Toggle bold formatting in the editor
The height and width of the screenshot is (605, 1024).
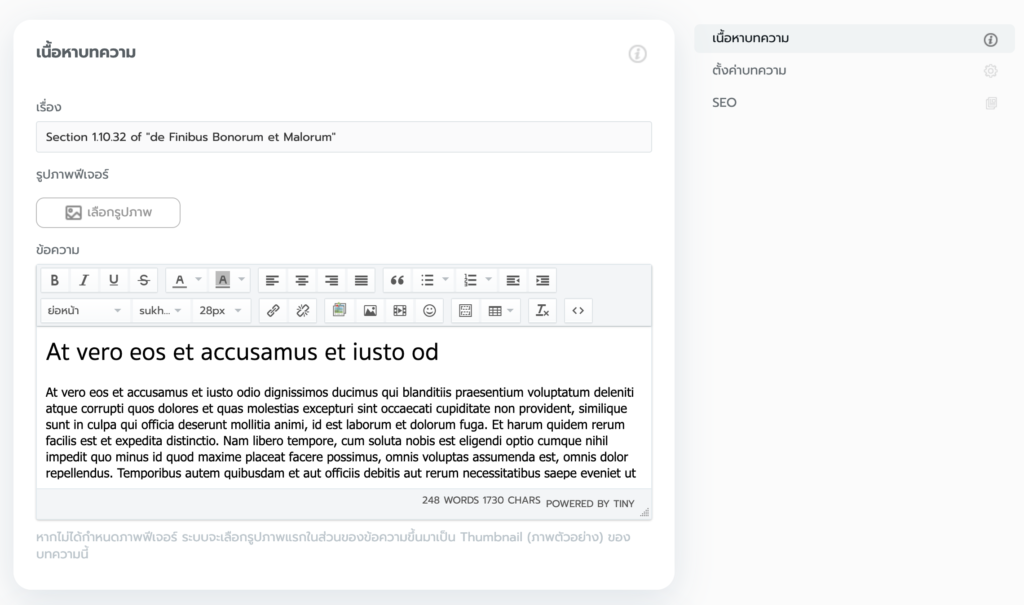coord(55,280)
